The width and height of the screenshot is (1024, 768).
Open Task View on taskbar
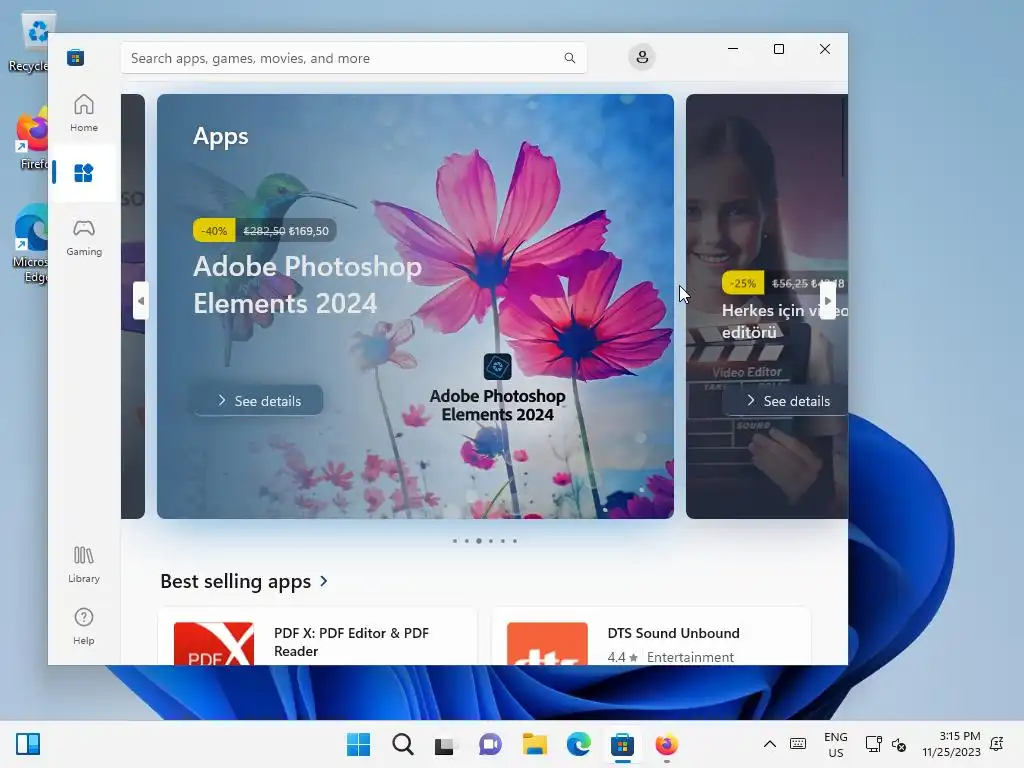(447, 744)
